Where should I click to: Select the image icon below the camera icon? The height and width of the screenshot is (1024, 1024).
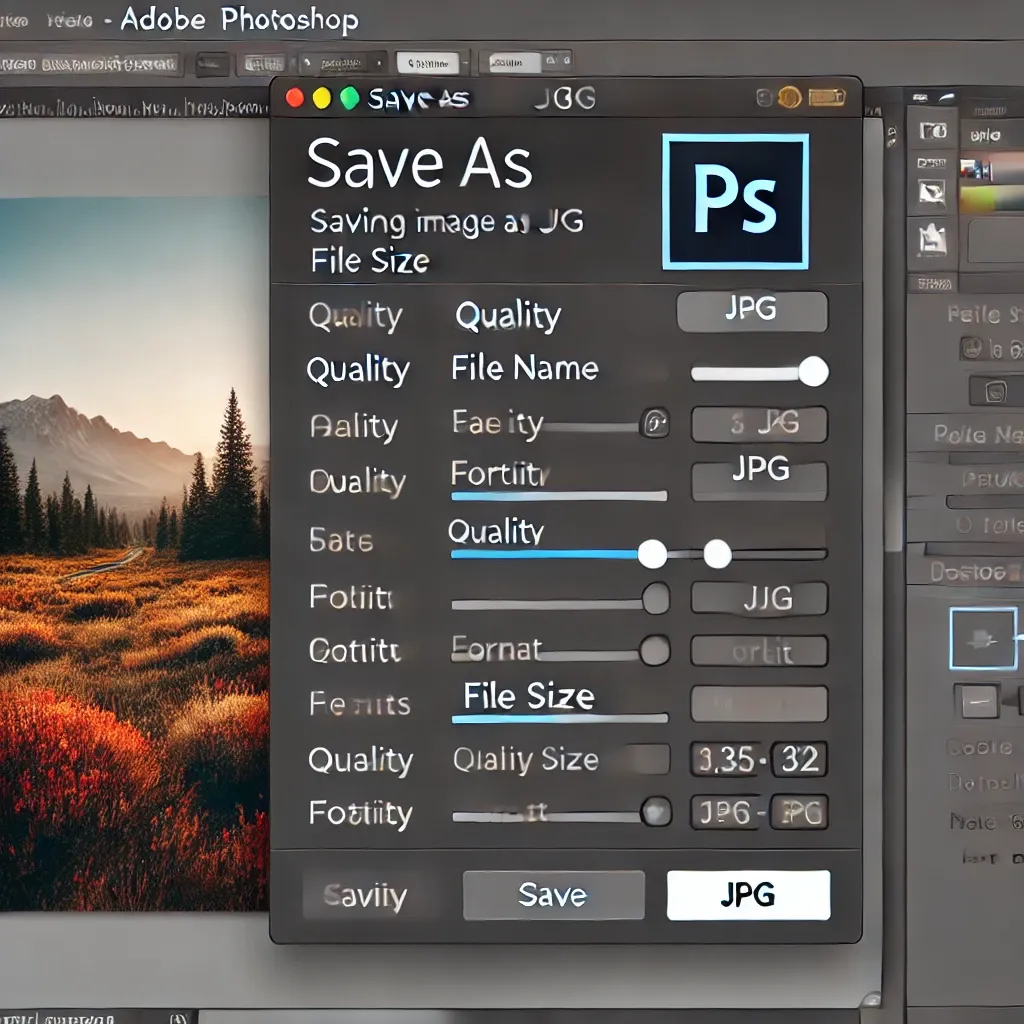tap(932, 192)
